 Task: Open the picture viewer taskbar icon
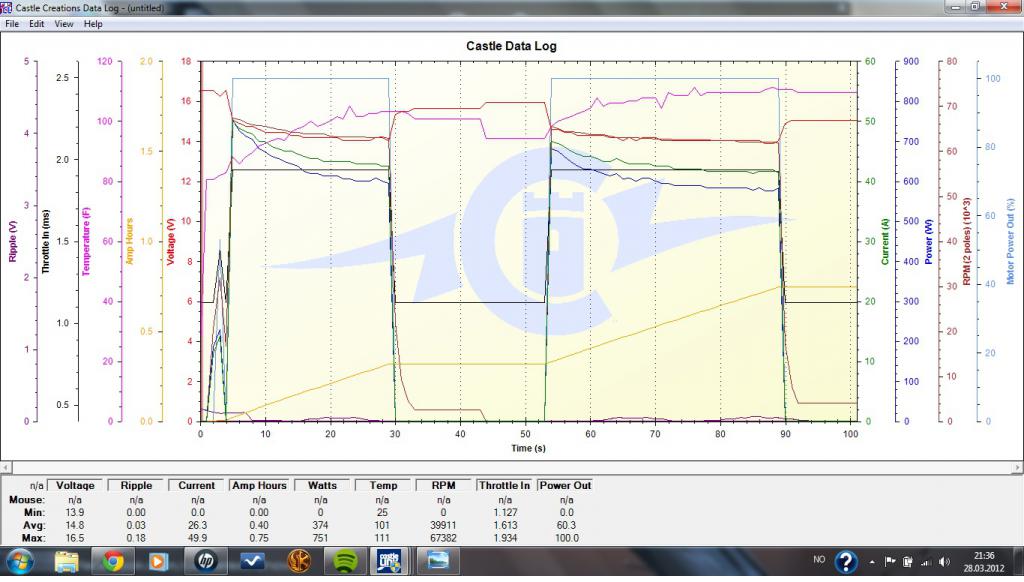click(437, 561)
